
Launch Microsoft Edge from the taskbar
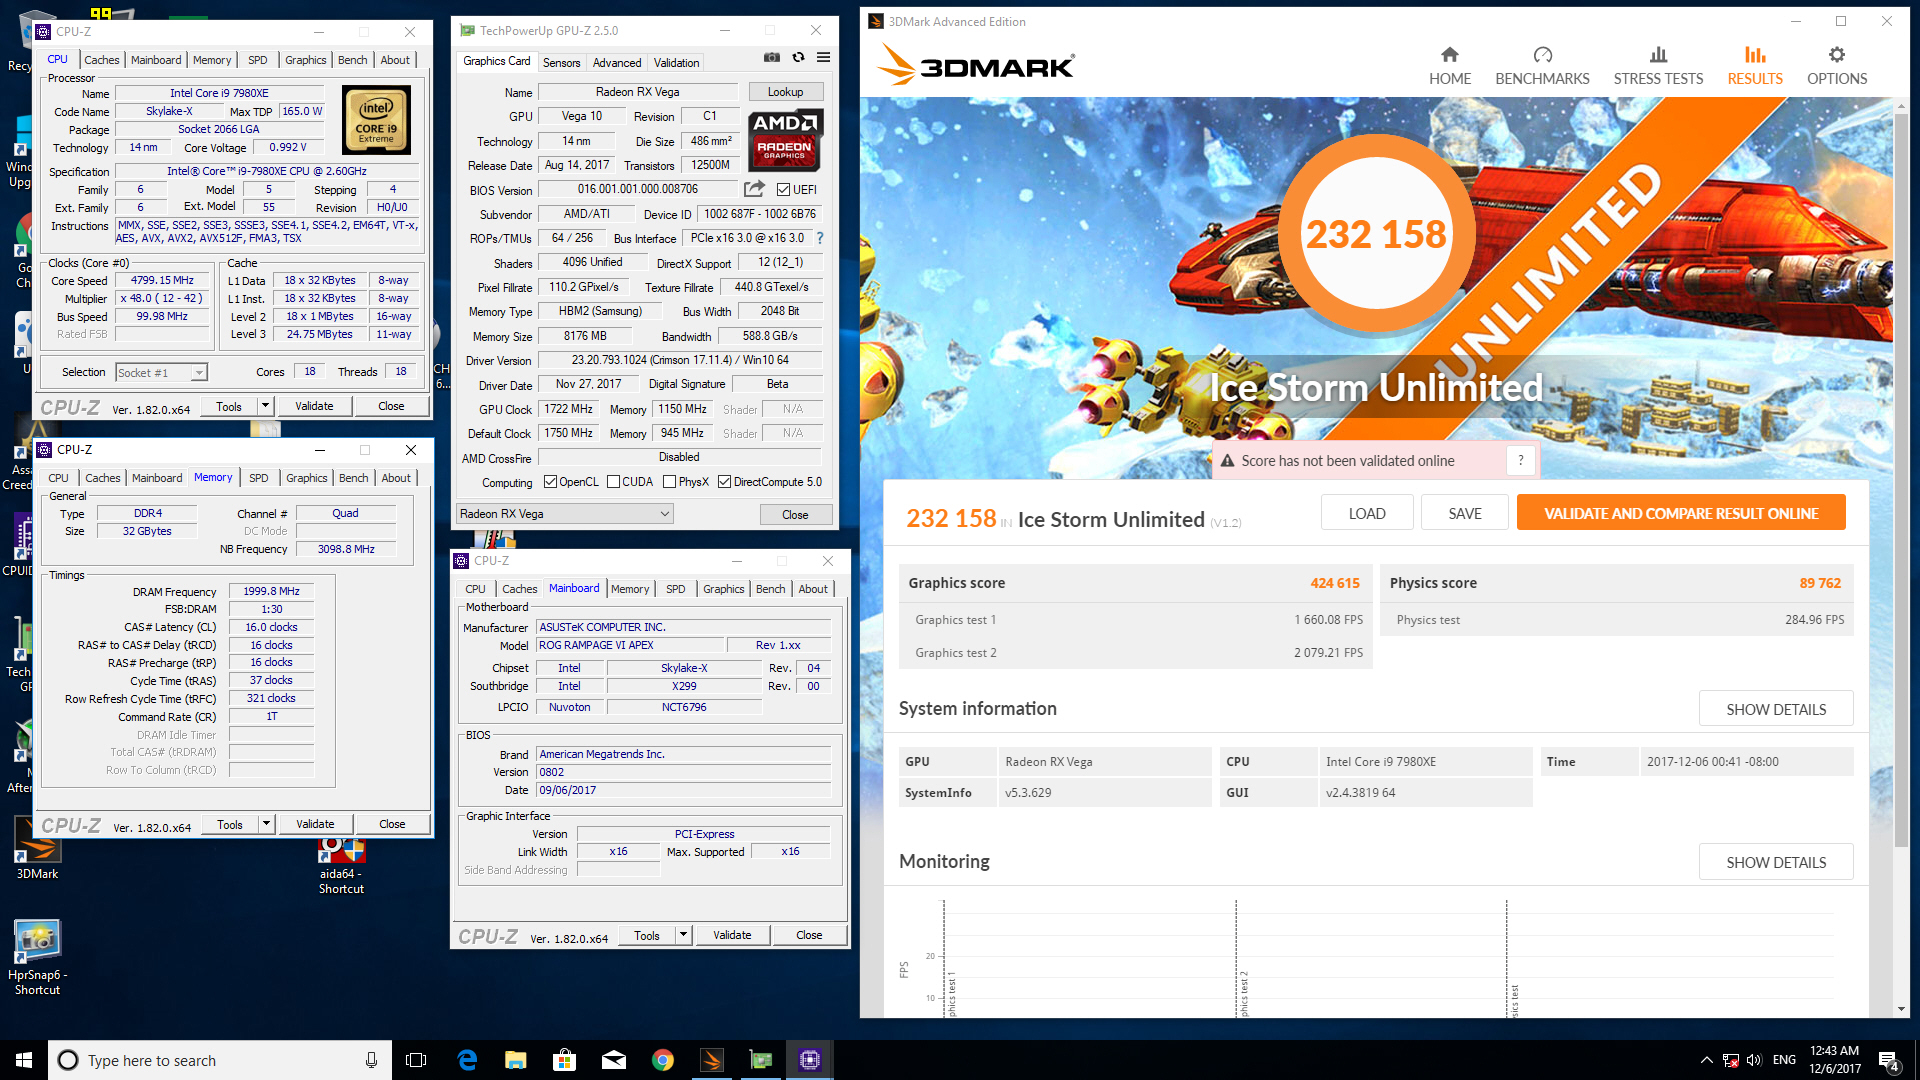click(467, 1060)
